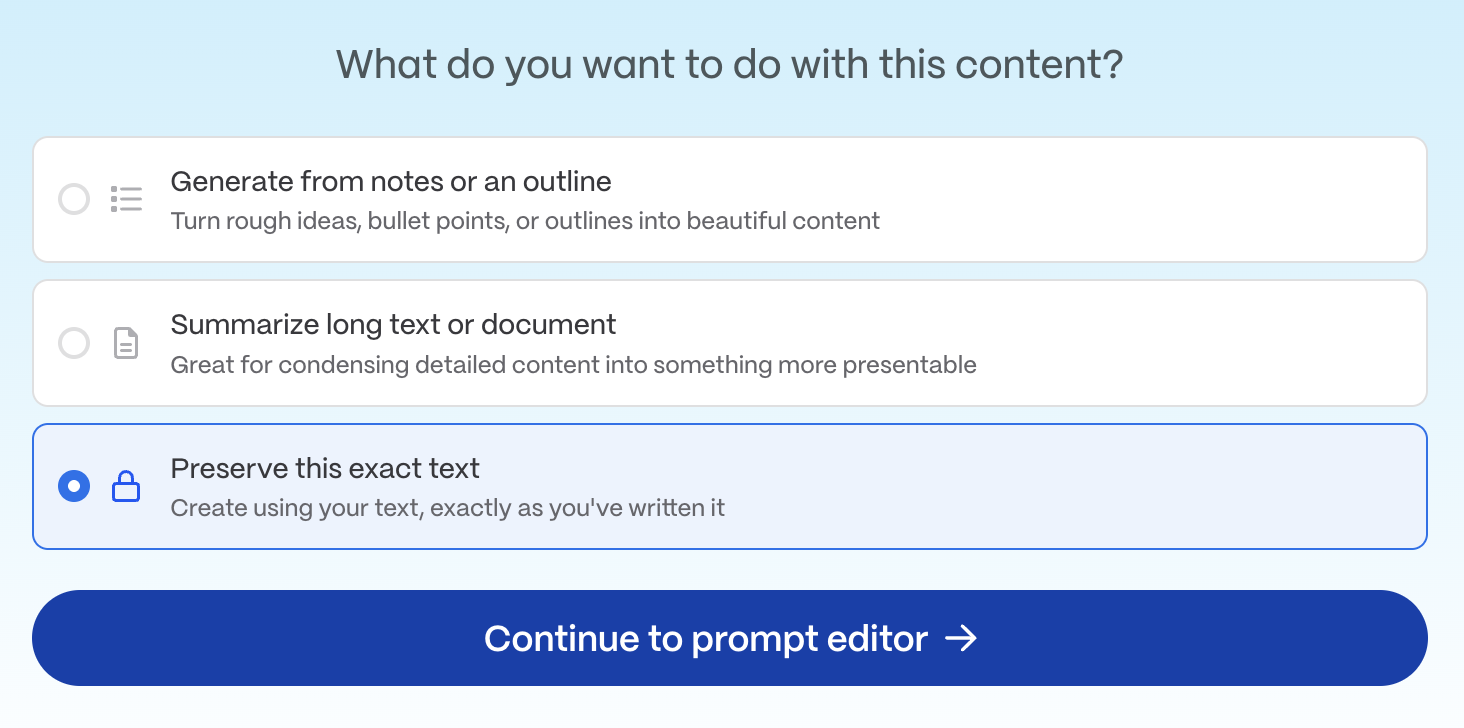
Task: Click the bulleted list icon for Generate option
Action: pos(126,199)
